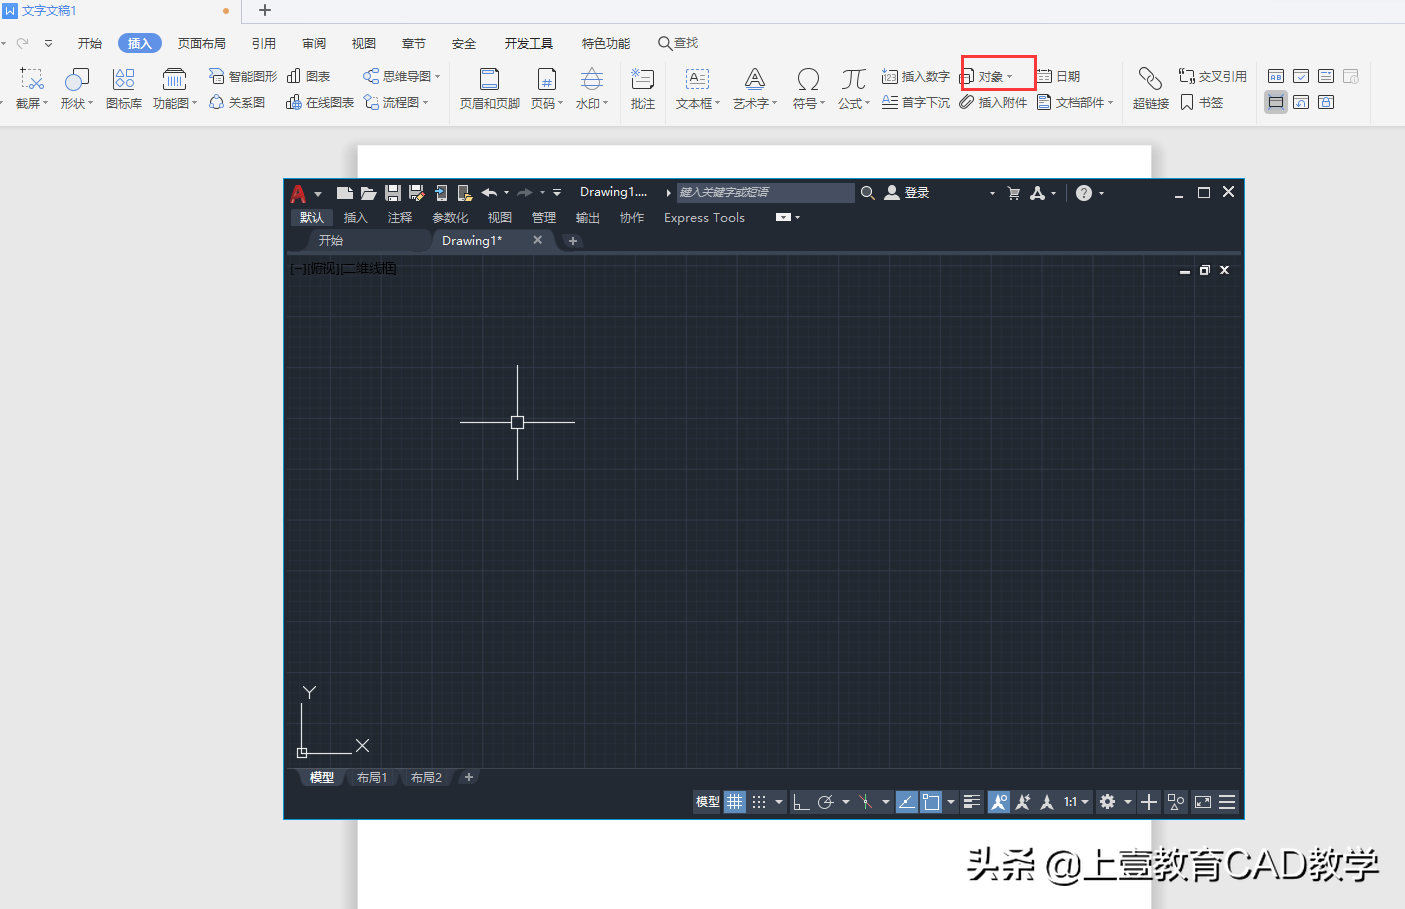This screenshot has height=909, width=1405.
Task: Insert a 图表 chart
Action: tap(308, 76)
